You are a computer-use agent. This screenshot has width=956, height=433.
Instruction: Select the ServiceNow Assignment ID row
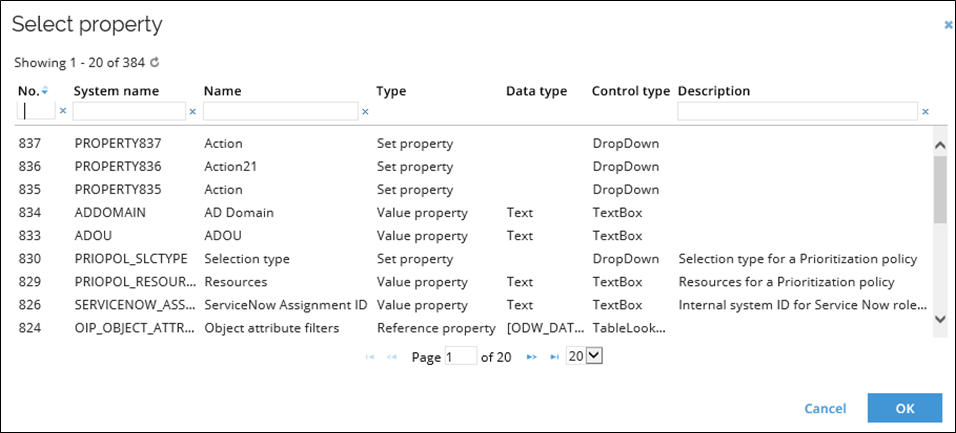pyautogui.click(x=475, y=305)
